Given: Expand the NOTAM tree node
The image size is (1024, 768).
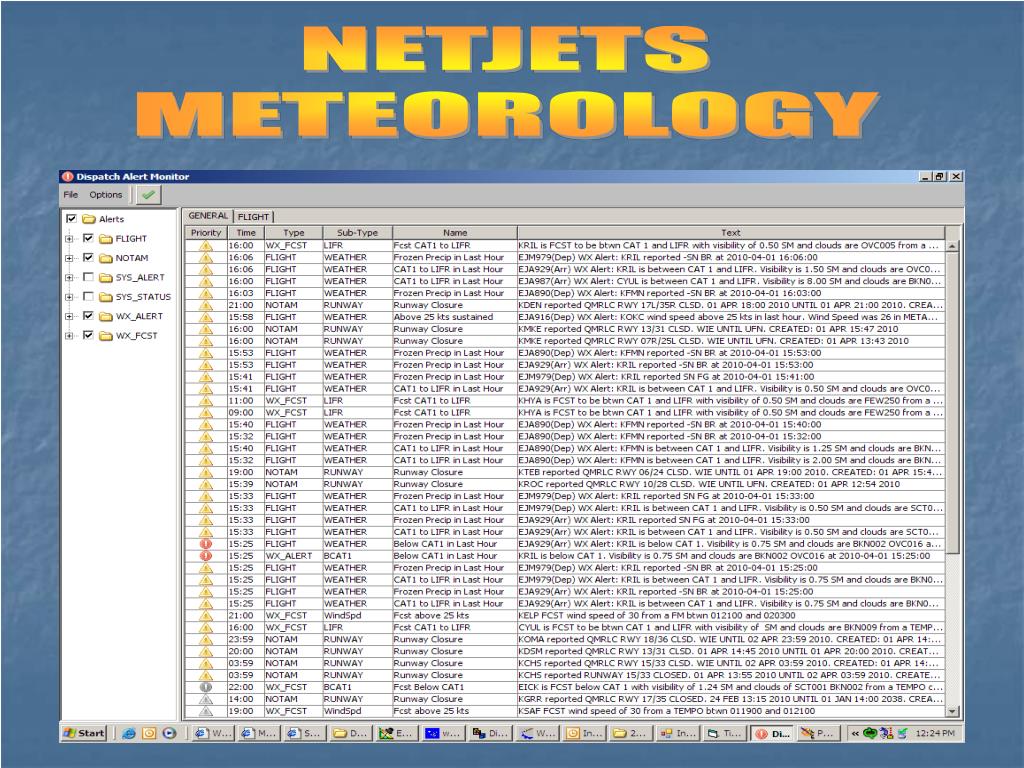Looking at the screenshot, I should click(x=69, y=258).
